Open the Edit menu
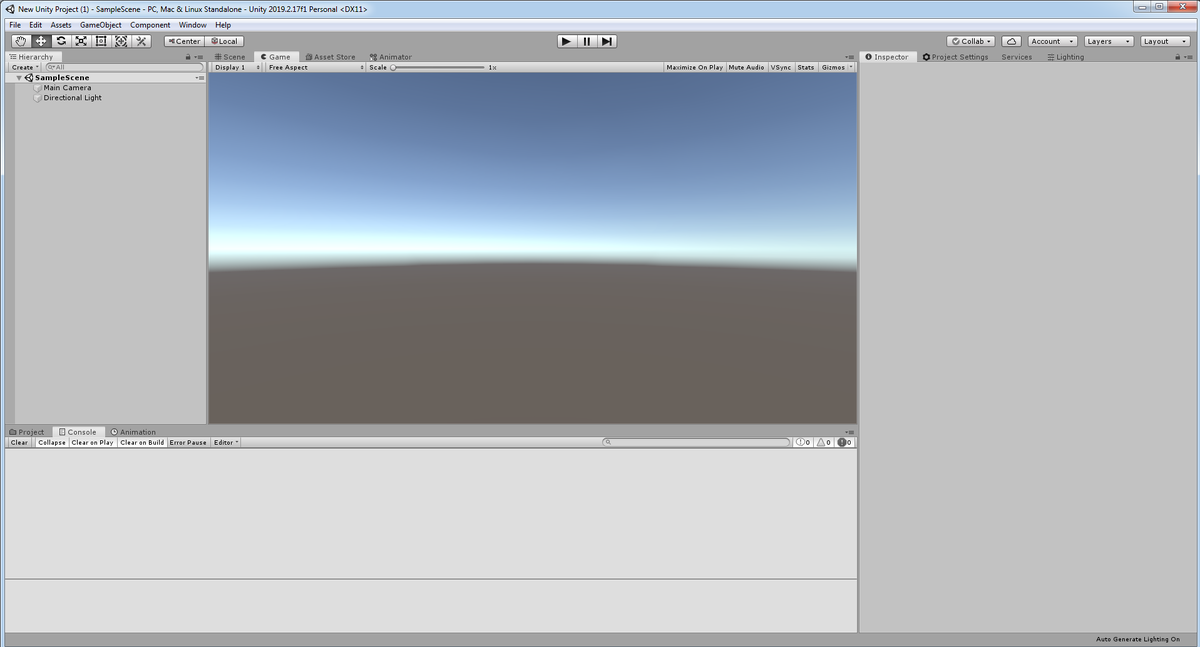 point(36,25)
